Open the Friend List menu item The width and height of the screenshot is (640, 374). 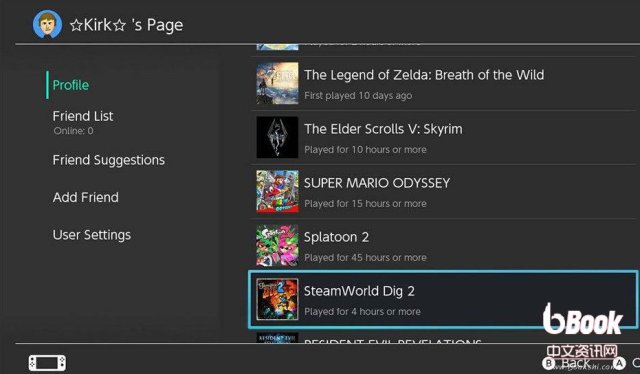pyautogui.click(x=83, y=116)
